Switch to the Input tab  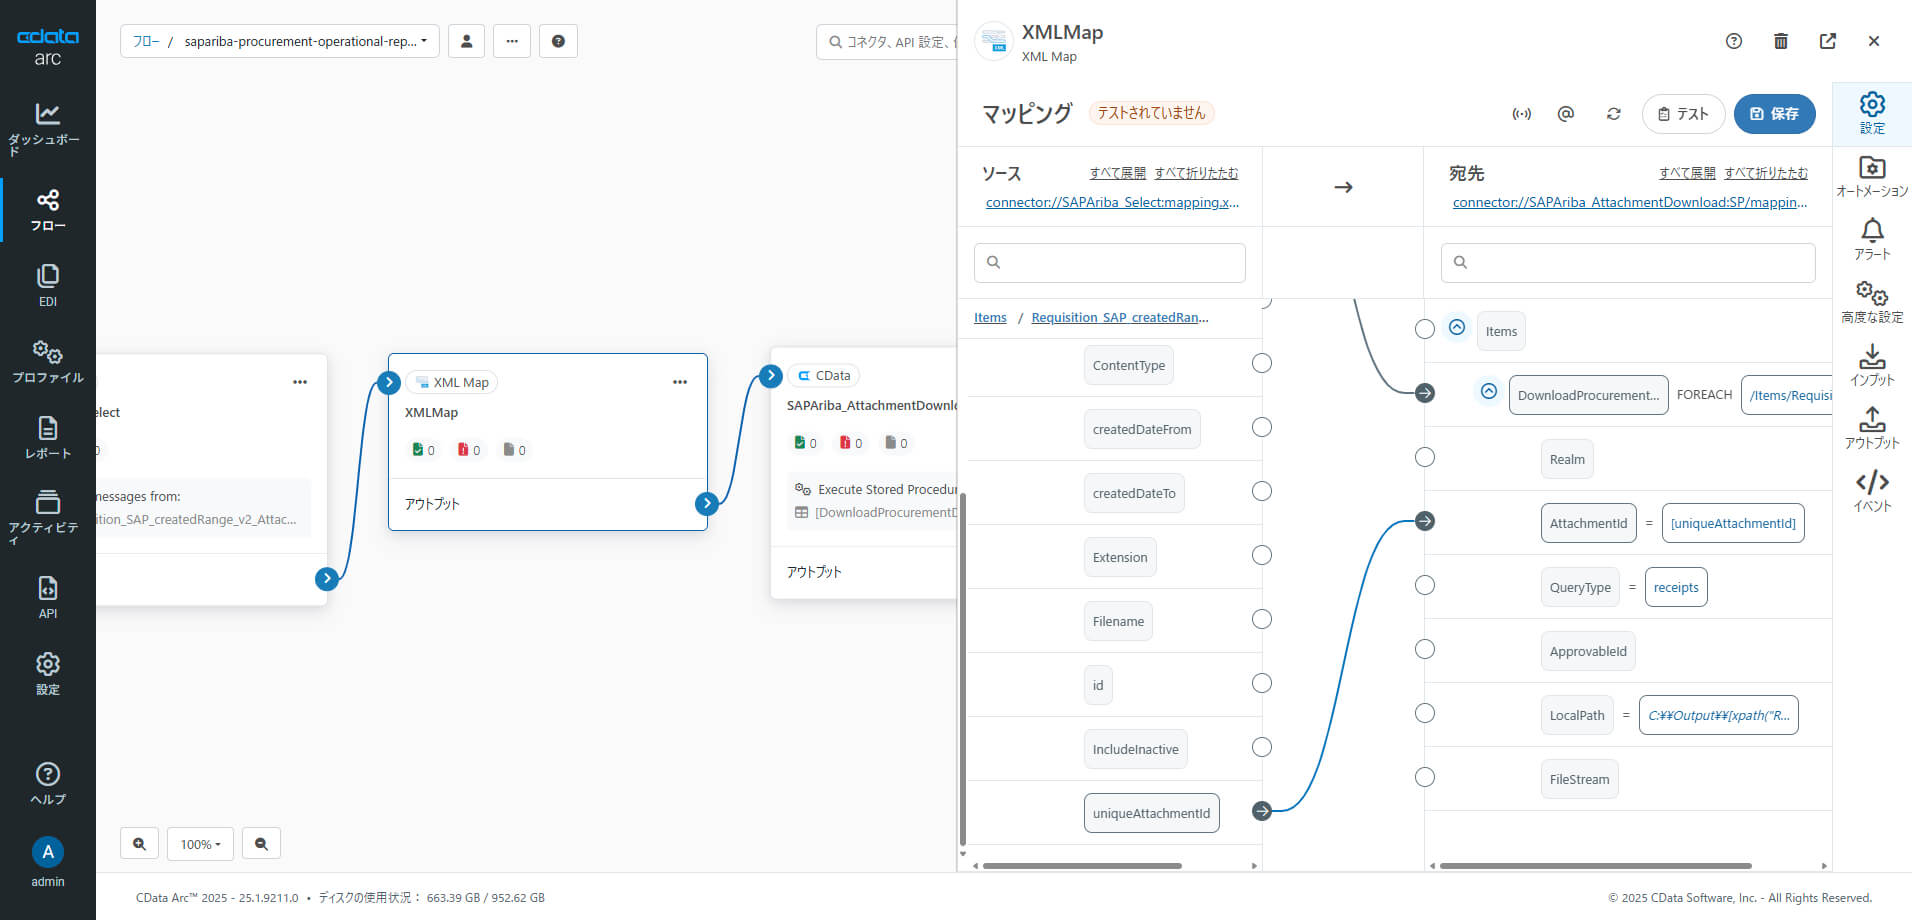click(1872, 365)
